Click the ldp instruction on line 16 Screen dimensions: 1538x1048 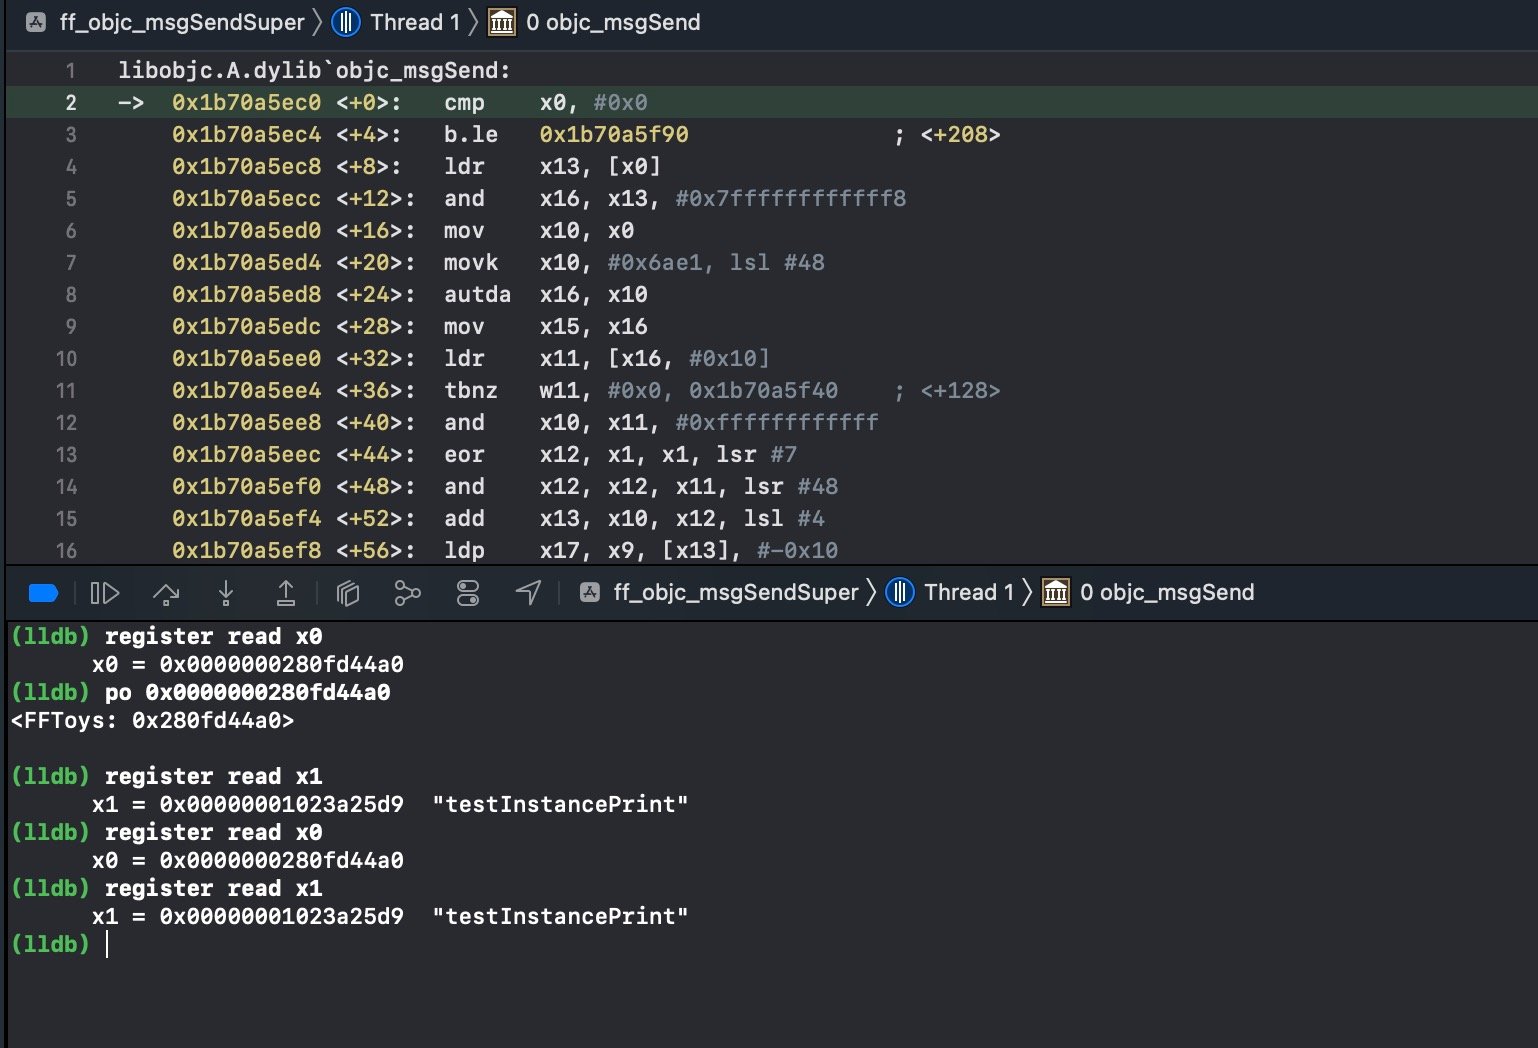click(x=464, y=550)
